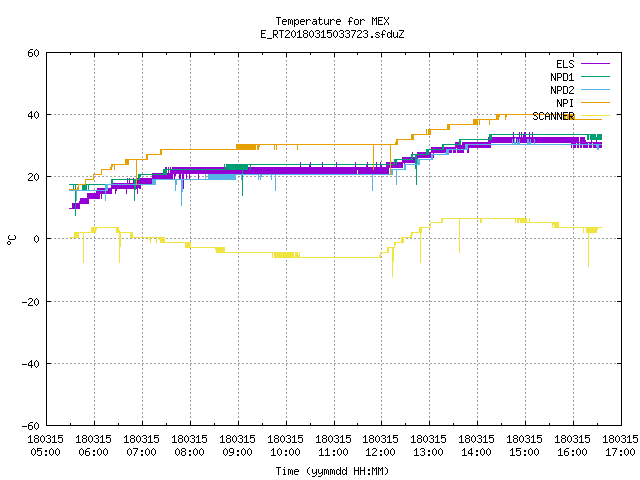Click the y-axis tick label 60
This screenshot has width=640, height=480.
(x=33, y=53)
